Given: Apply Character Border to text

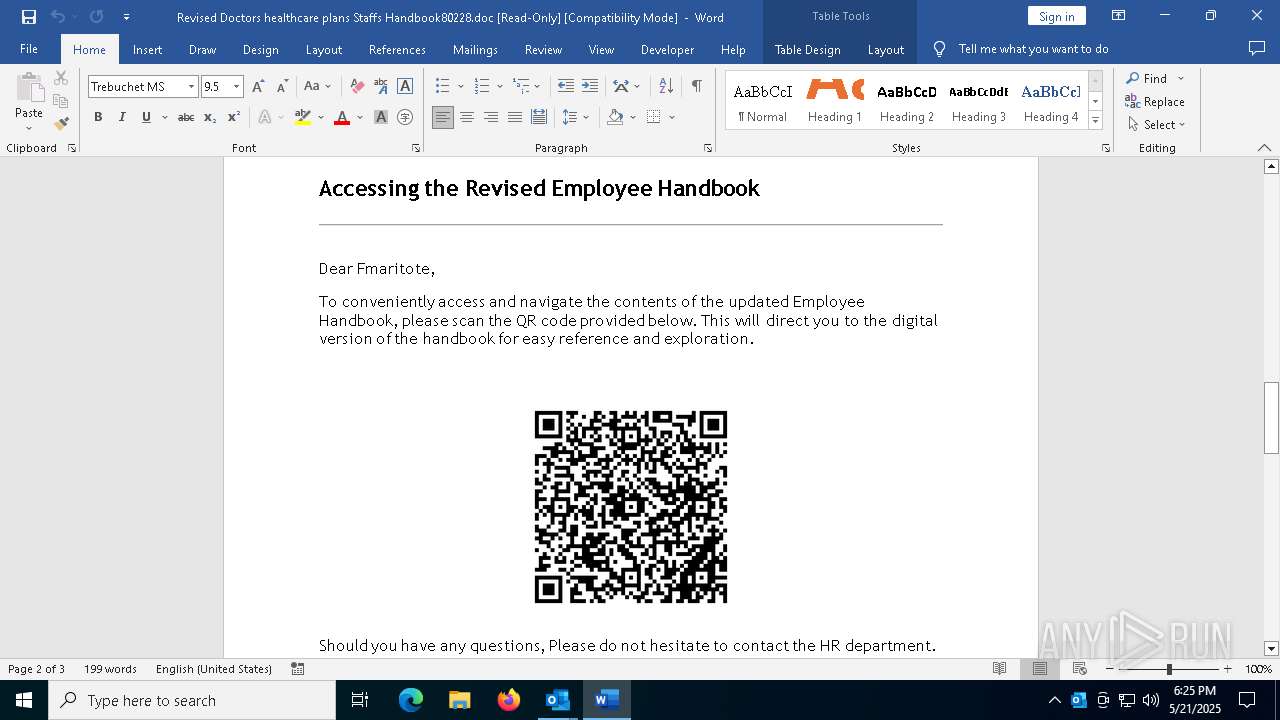Looking at the screenshot, I should click(x=405, y=87).
